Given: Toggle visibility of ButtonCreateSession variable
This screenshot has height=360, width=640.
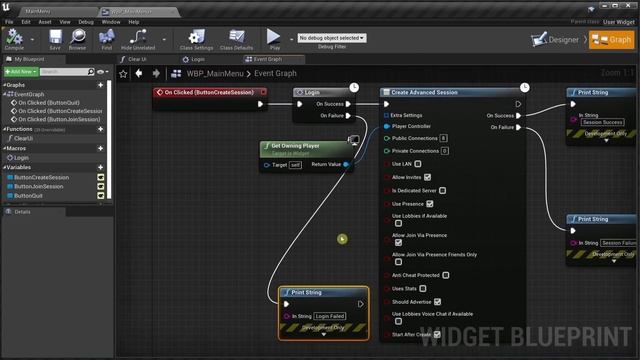Looking at the screenshot, I should pos(100,178).
